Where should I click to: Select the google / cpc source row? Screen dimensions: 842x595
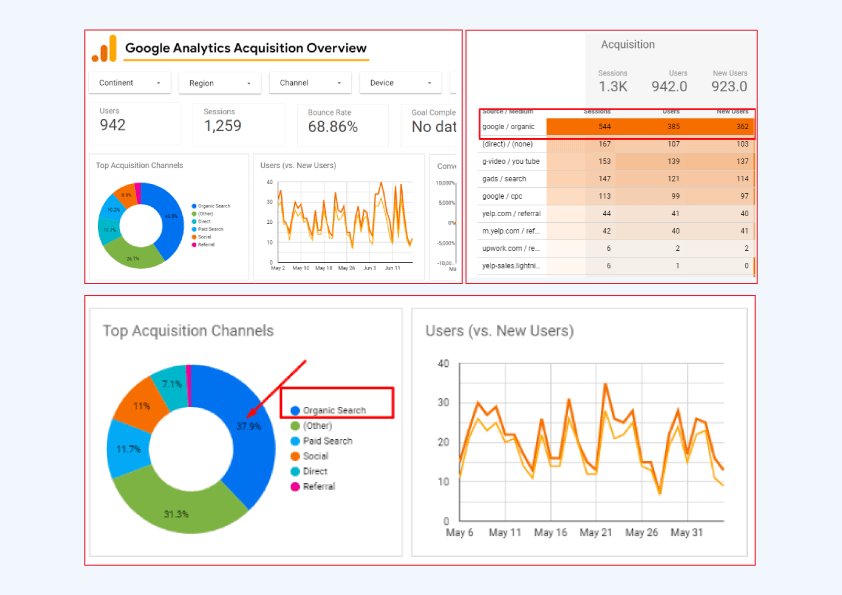point(616,196)
